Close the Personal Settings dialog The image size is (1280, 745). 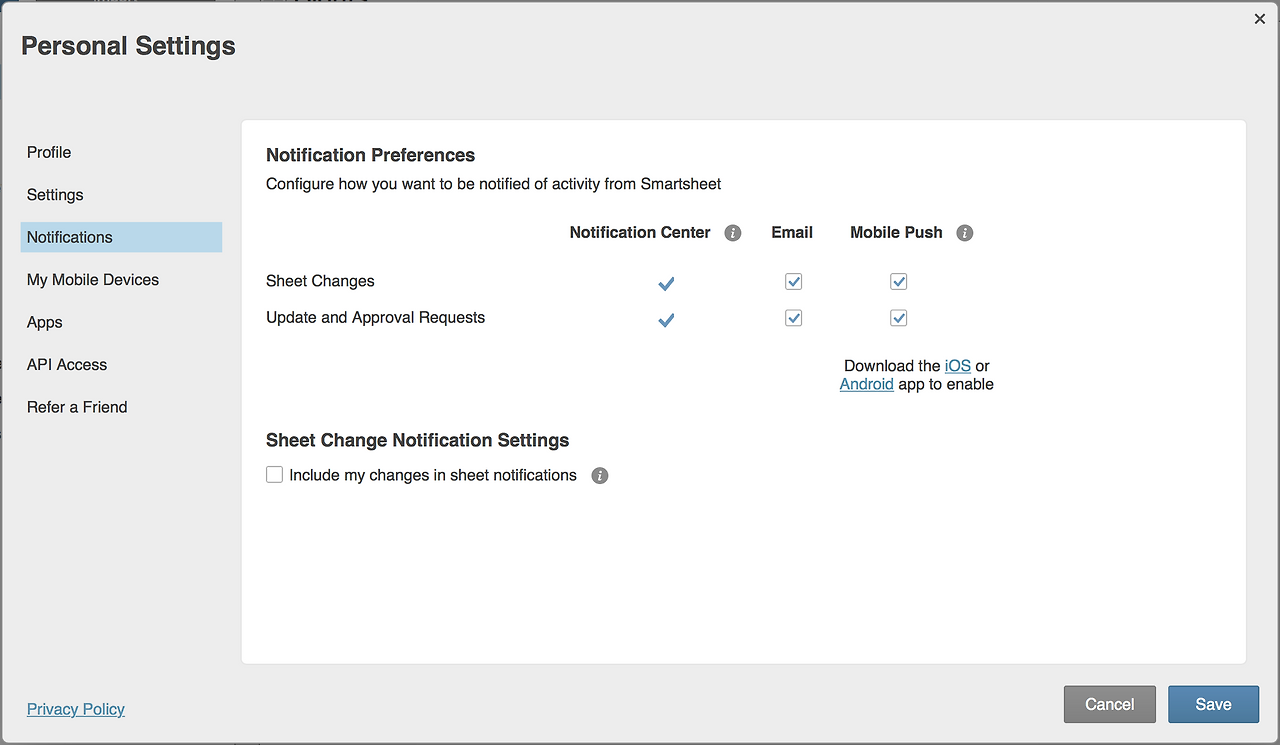(1259, 19)
